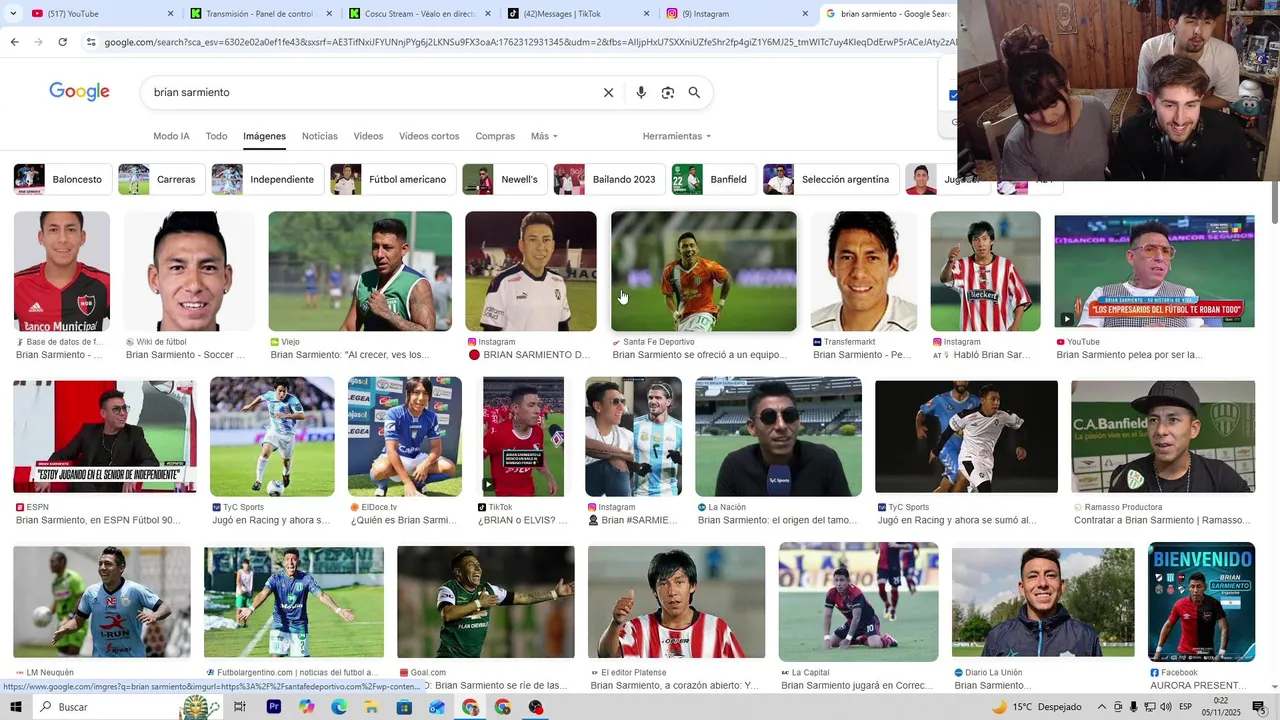1280x720 pixels.
Task: Filter by the Baloncesto chip
Action: (x=62, y=179)
